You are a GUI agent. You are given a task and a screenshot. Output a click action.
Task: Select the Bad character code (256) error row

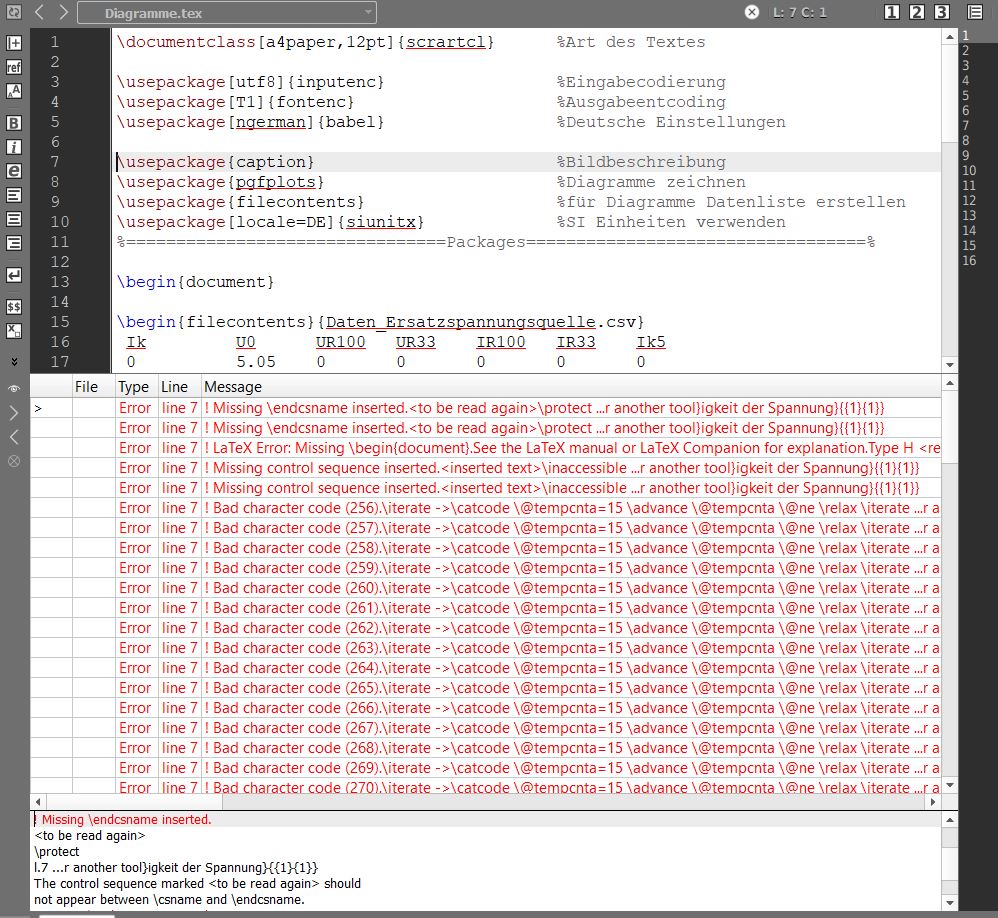[486, 508]
